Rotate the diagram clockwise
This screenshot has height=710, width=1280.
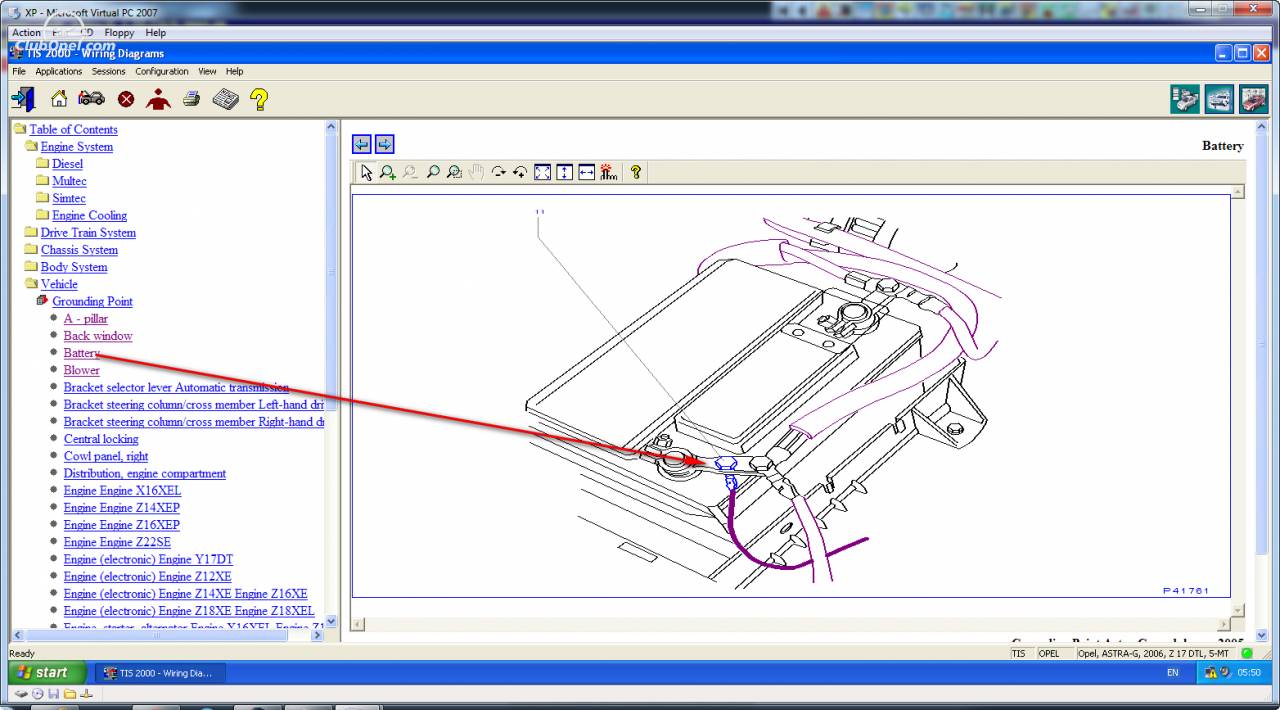(x=498, y=172)
